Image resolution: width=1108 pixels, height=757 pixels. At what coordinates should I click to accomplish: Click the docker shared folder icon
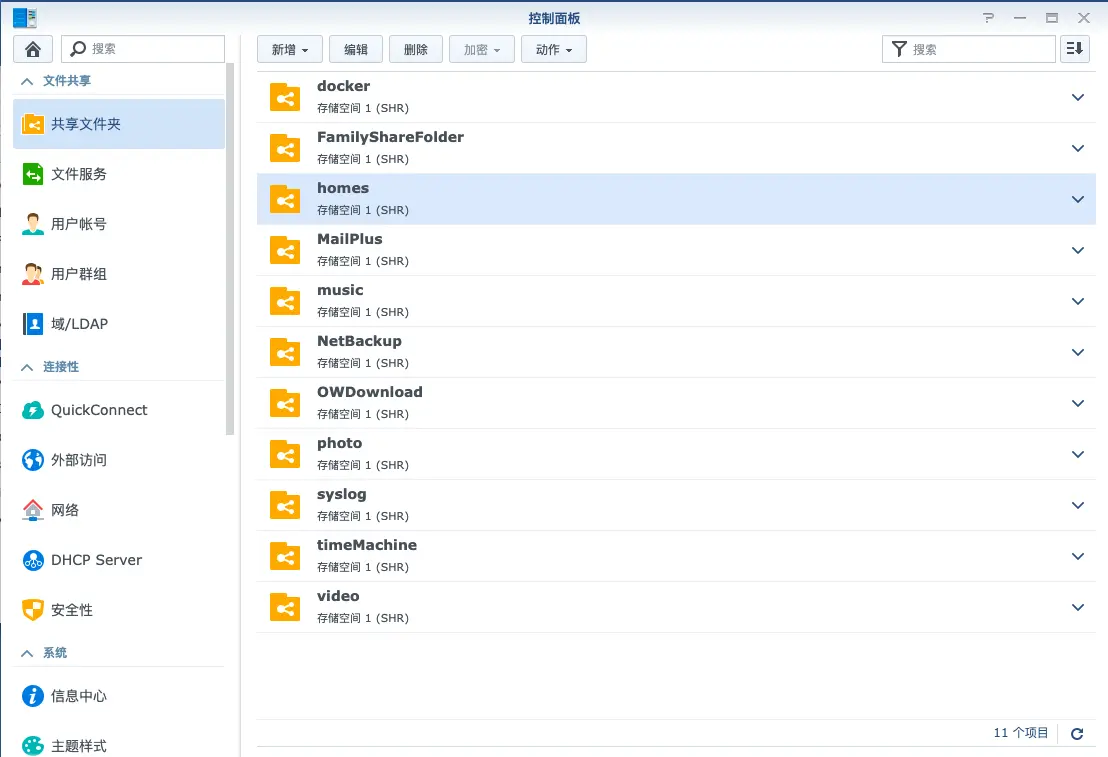(x=285, y=98)
